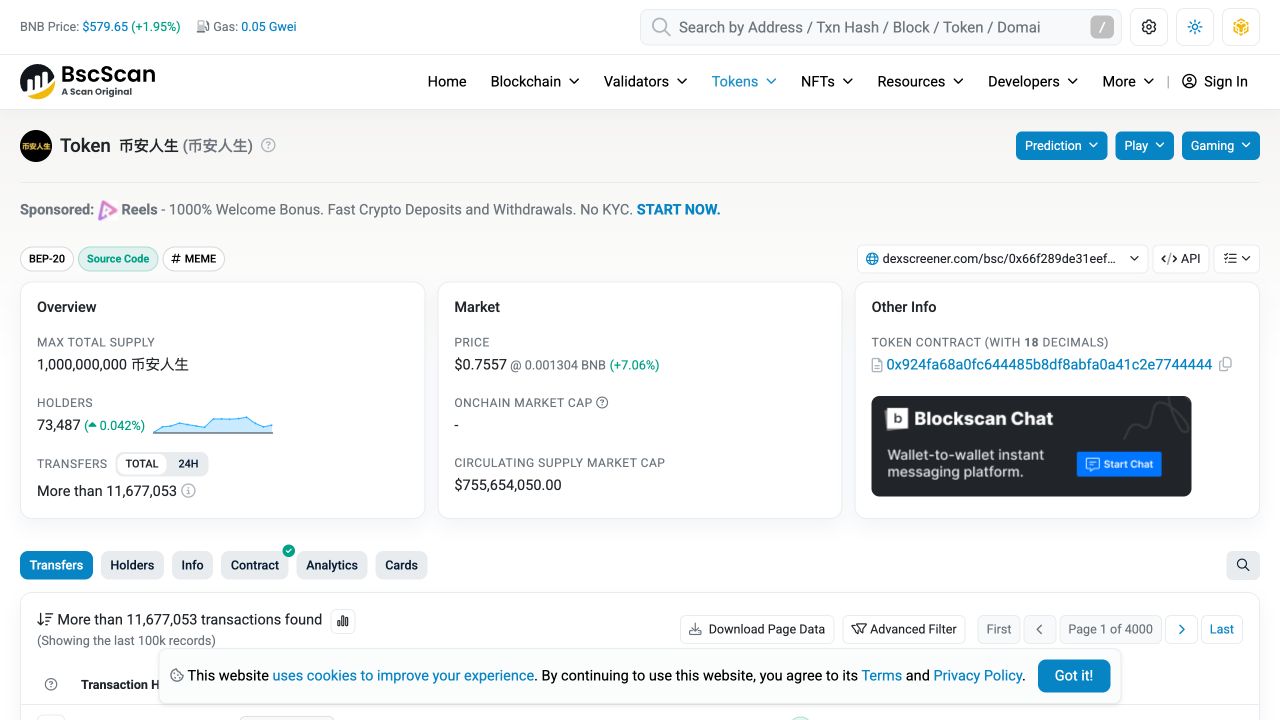
Task: Click search magnifier button beside tabs
Action: click(x=1243, y=565)
